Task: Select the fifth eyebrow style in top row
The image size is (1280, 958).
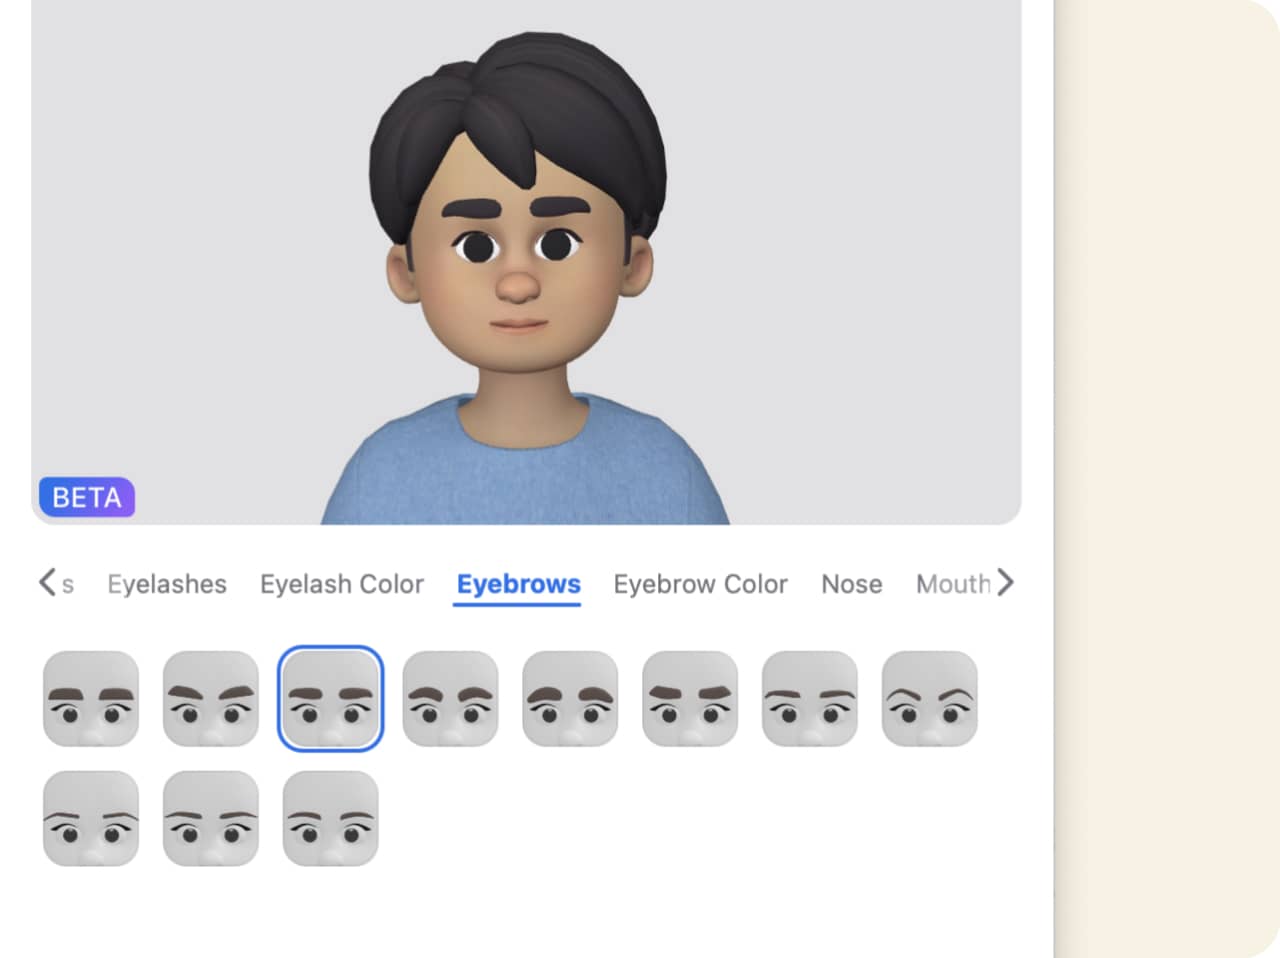Action: click(570, 699)
